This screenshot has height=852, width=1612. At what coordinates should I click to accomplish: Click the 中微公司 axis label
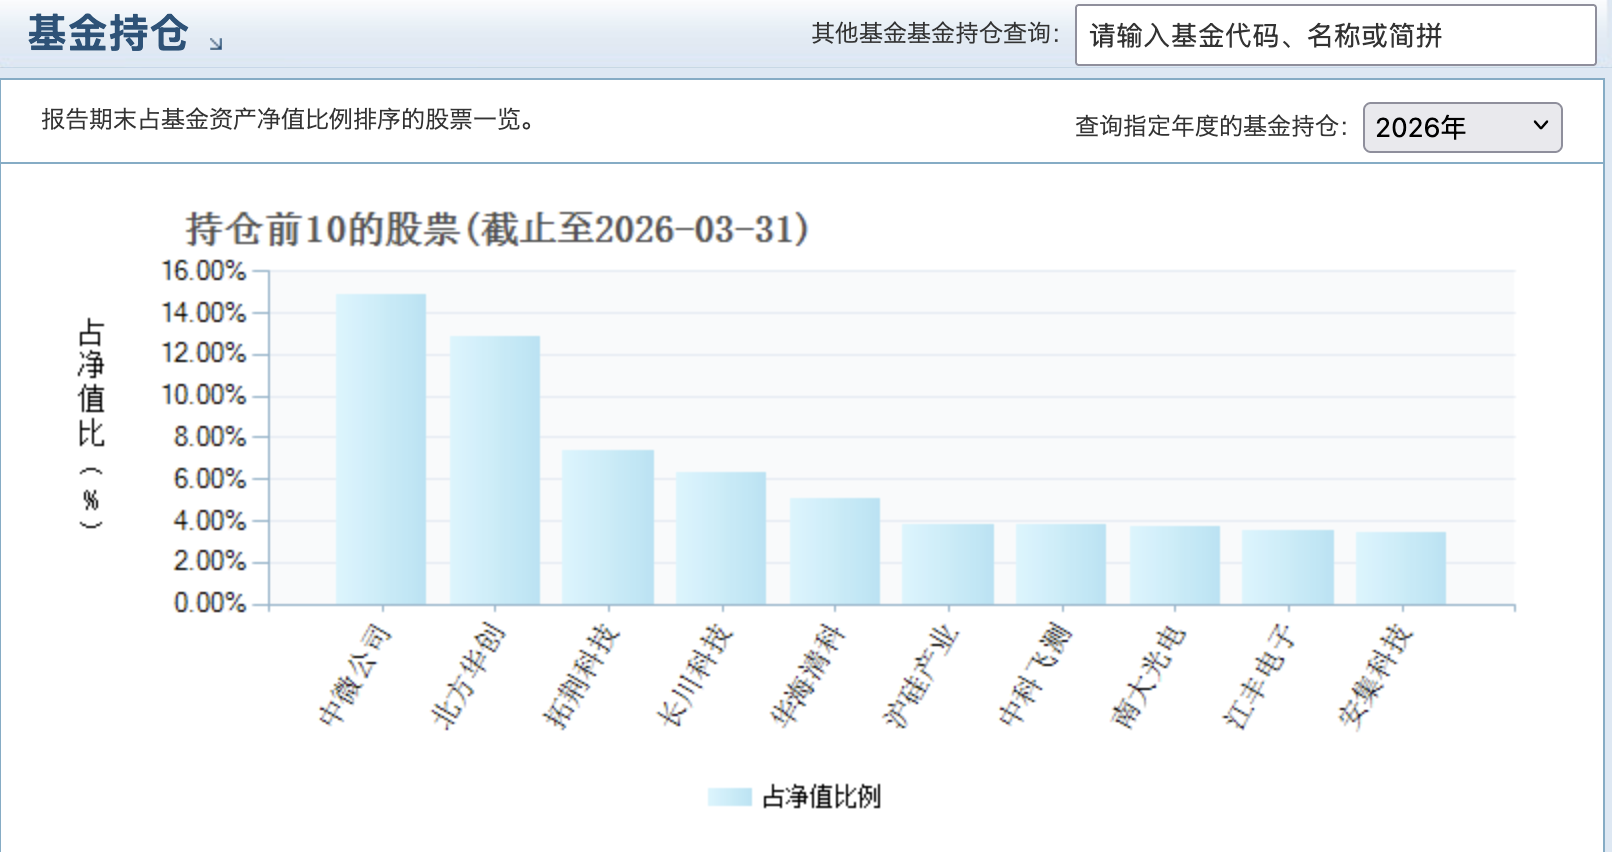[355, 674]
